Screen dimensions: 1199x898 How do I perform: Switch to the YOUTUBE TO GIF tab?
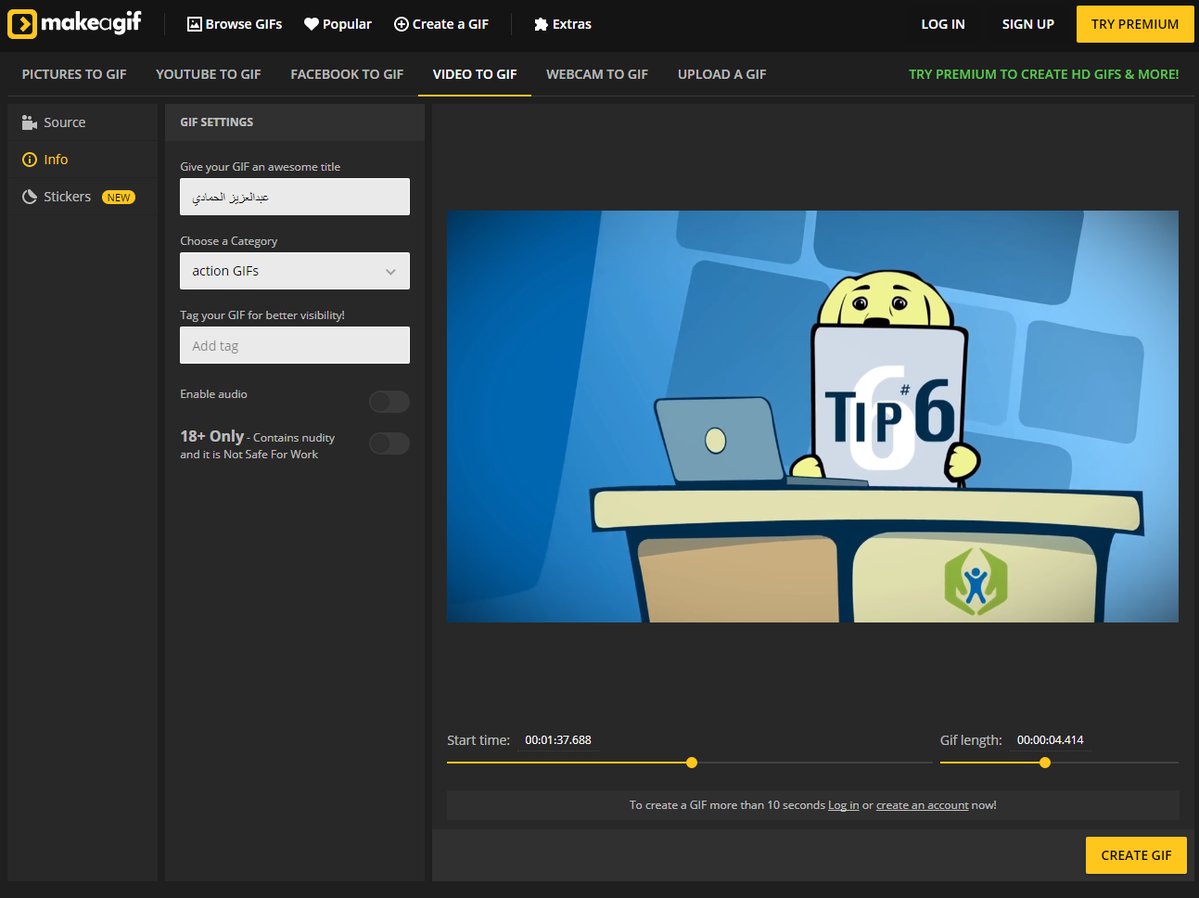click(208, 74)
